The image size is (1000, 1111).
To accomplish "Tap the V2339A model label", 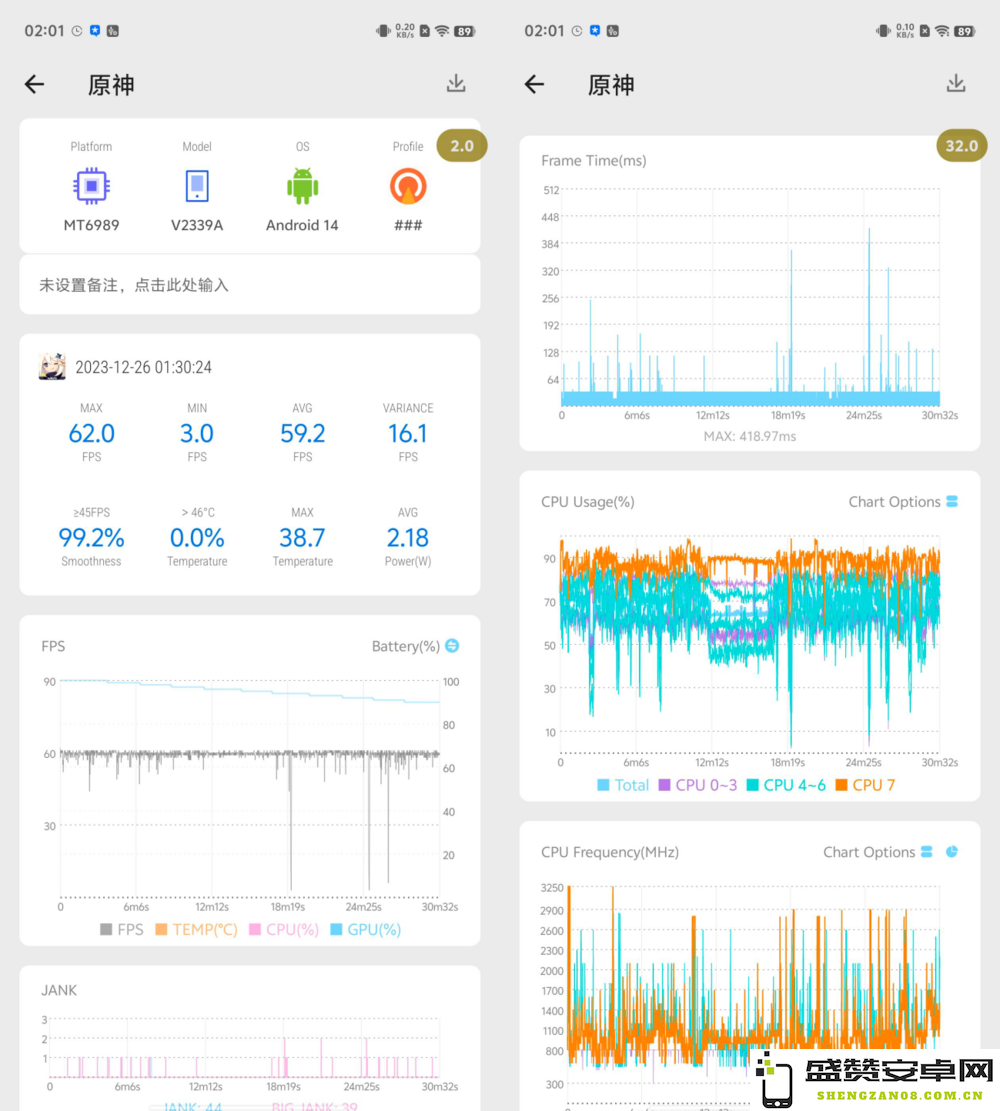I will pos(197,225).
